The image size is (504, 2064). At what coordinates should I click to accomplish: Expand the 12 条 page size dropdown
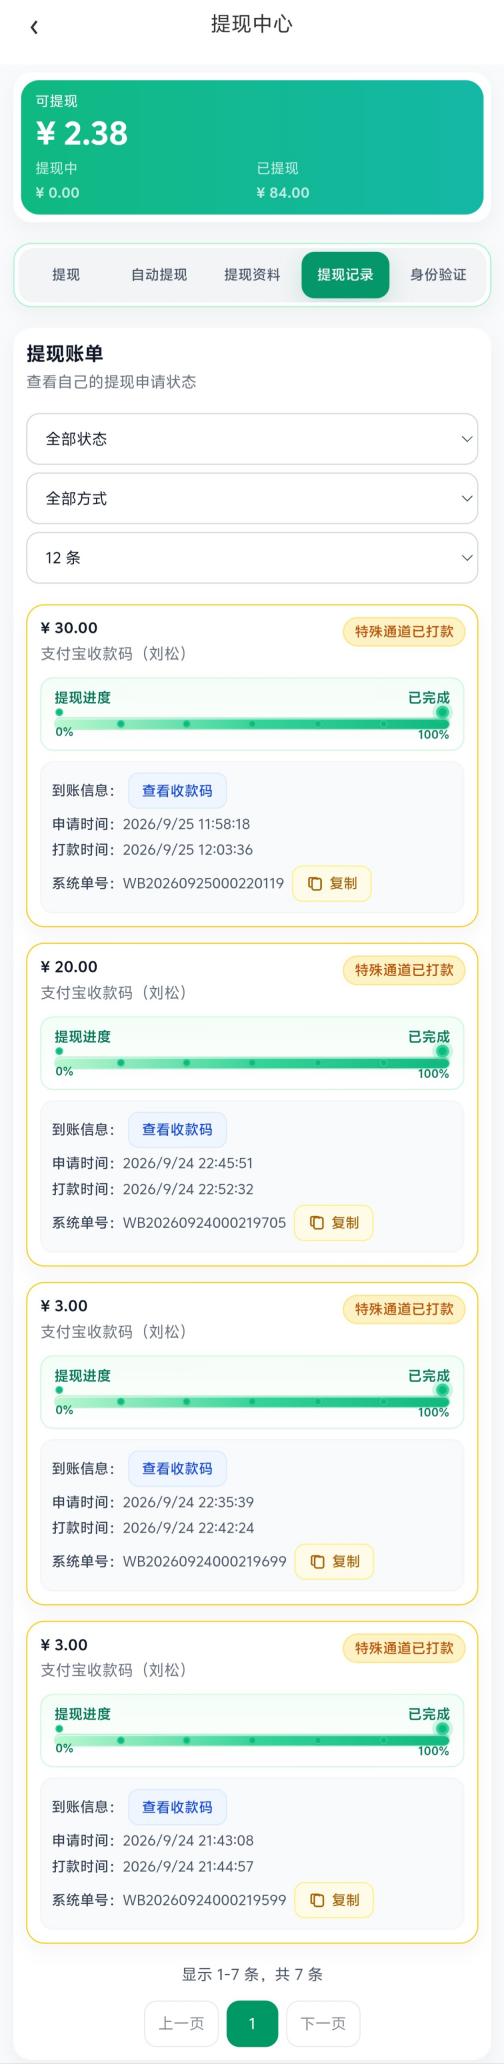[x=252, y=558]
